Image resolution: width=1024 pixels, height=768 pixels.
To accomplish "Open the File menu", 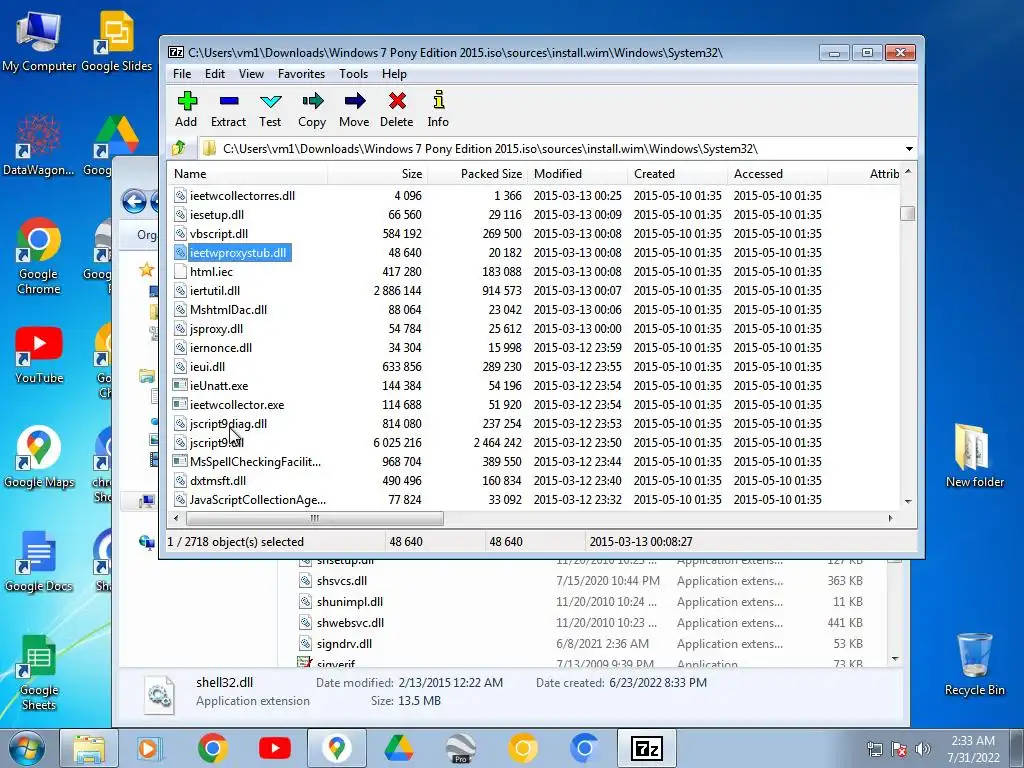I will point(182,74).
